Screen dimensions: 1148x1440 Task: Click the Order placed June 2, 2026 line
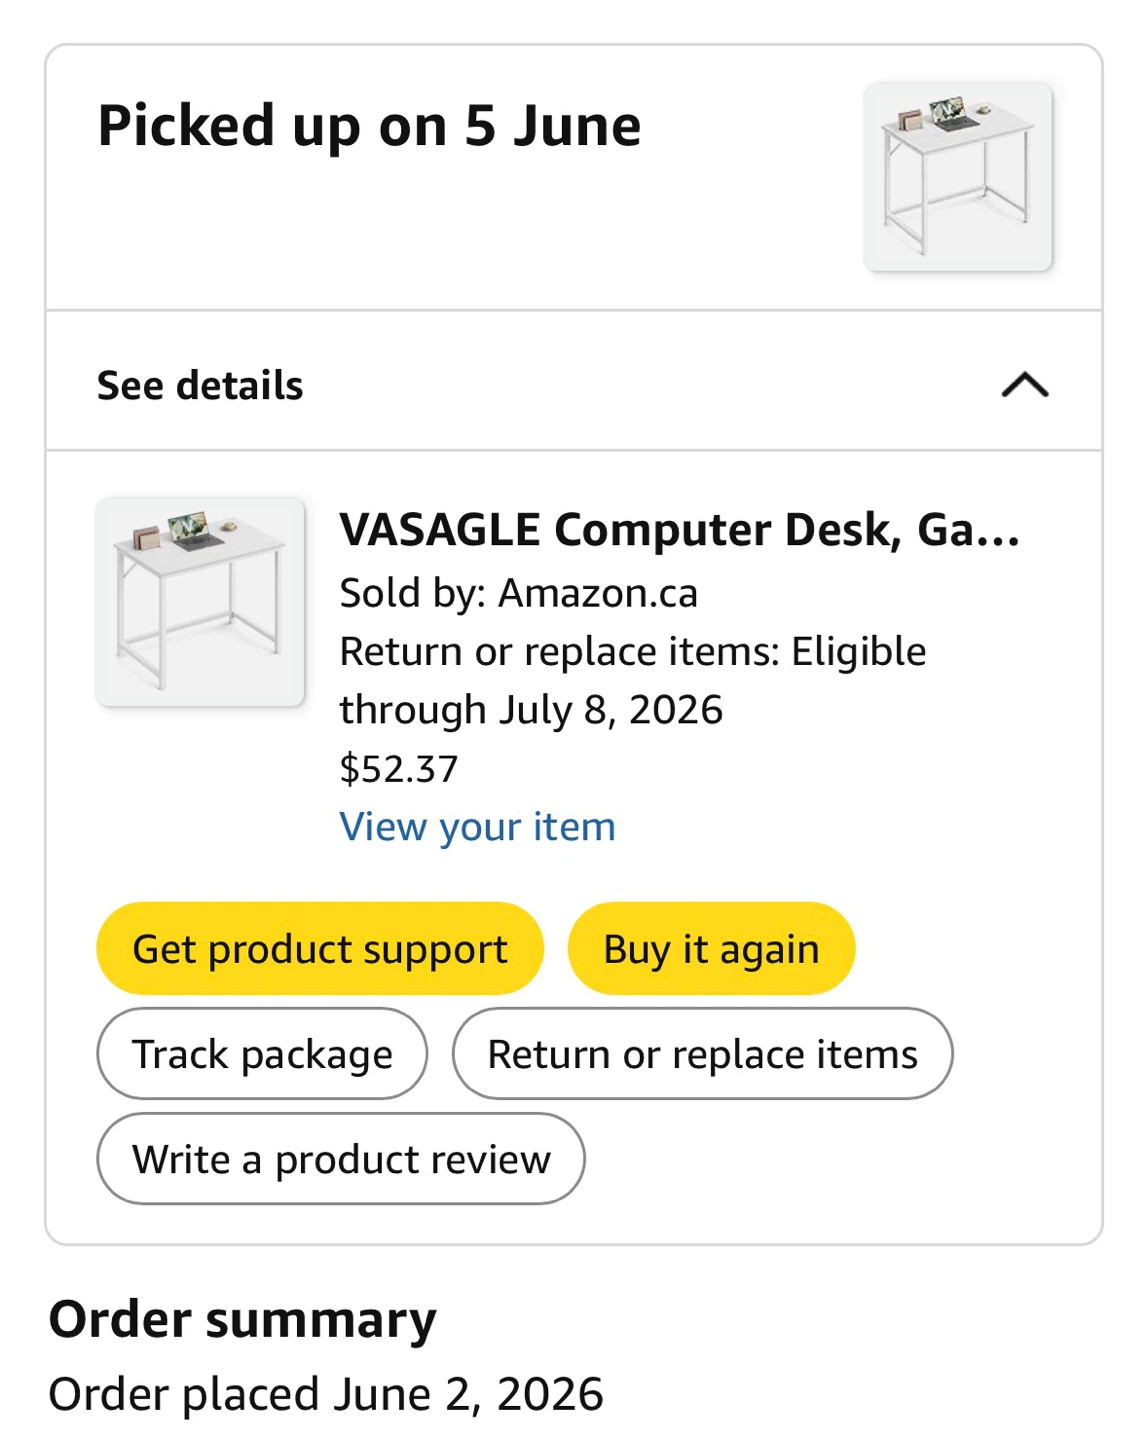coord(326,1394)
